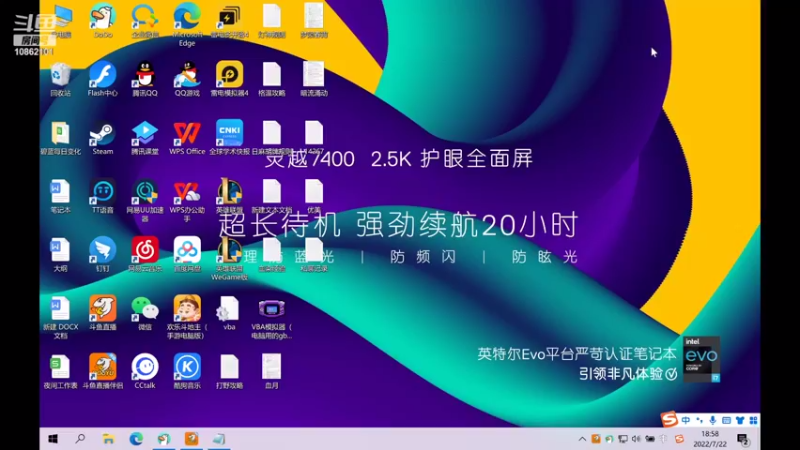
Task: Open File Explorer from taskbar
Action: pos(108,439)
